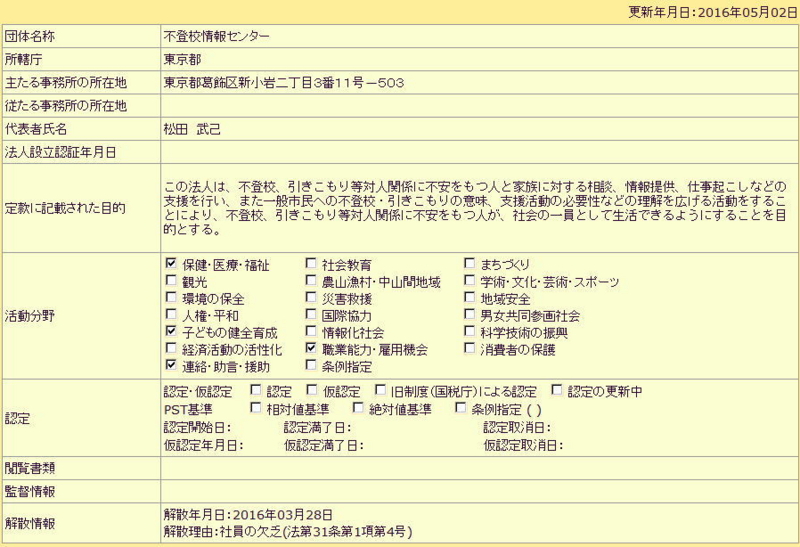Click the 監督情報 row label

30,491
